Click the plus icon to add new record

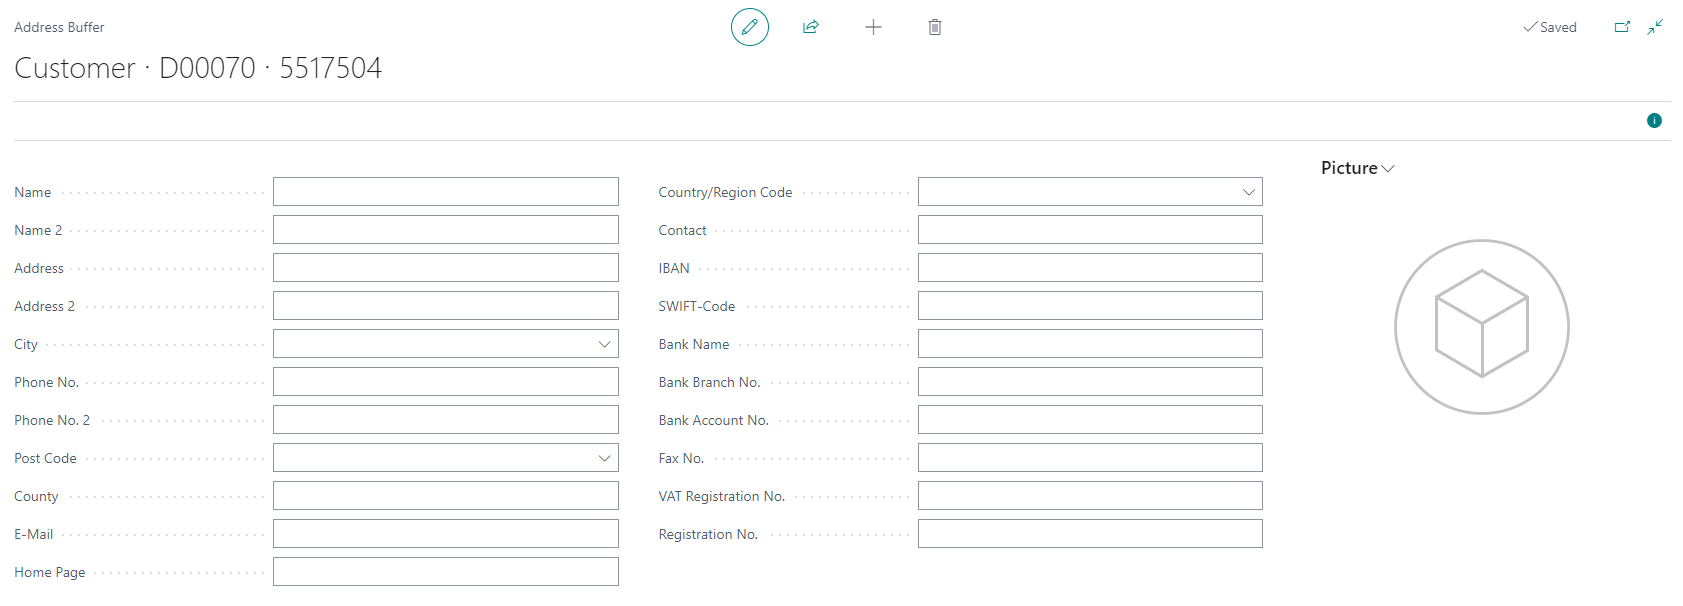pyautogui.click(x=873, y=27)
